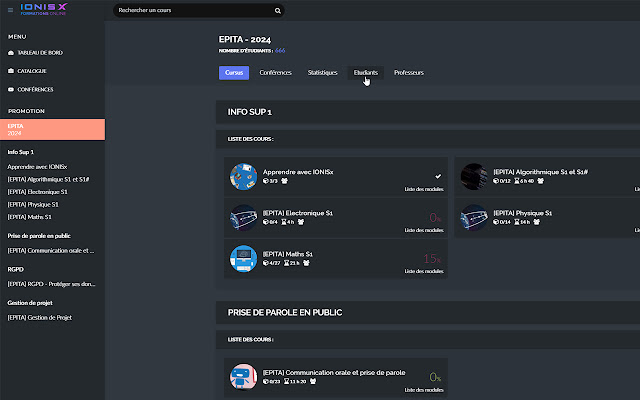640x400 pixels.
Task: Click completed checkmark on Apprendre avec IONISx
Action: [438, 176]
